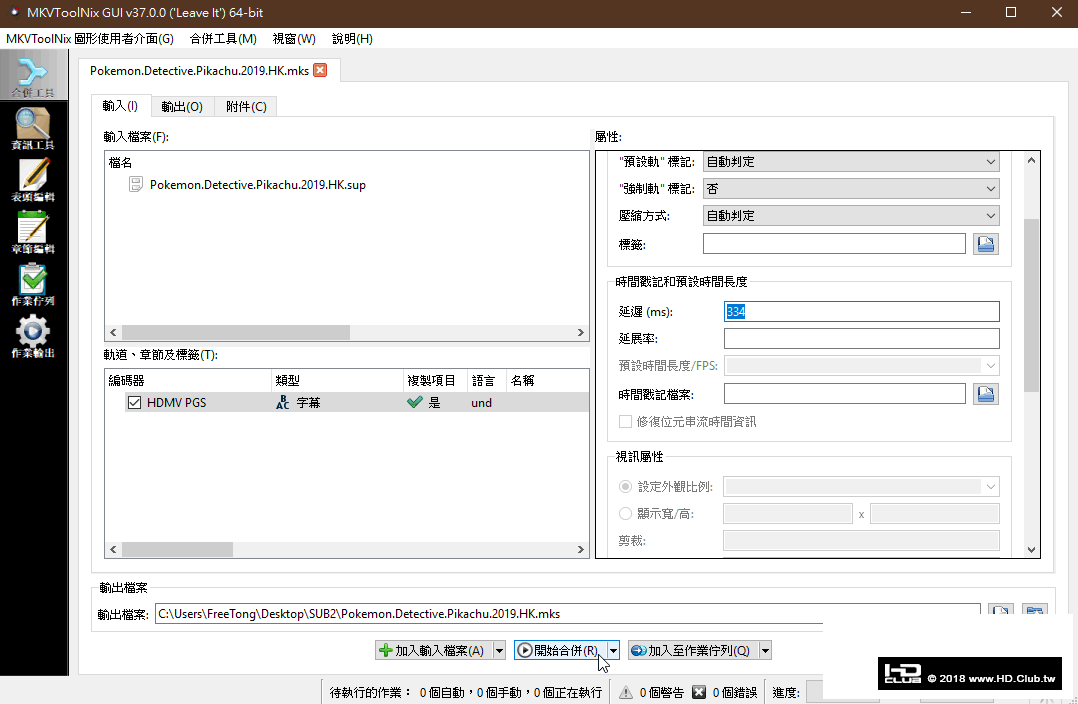
Task: Expand the 開始合併 dropdown arrow
Action: tap(613, 650)
